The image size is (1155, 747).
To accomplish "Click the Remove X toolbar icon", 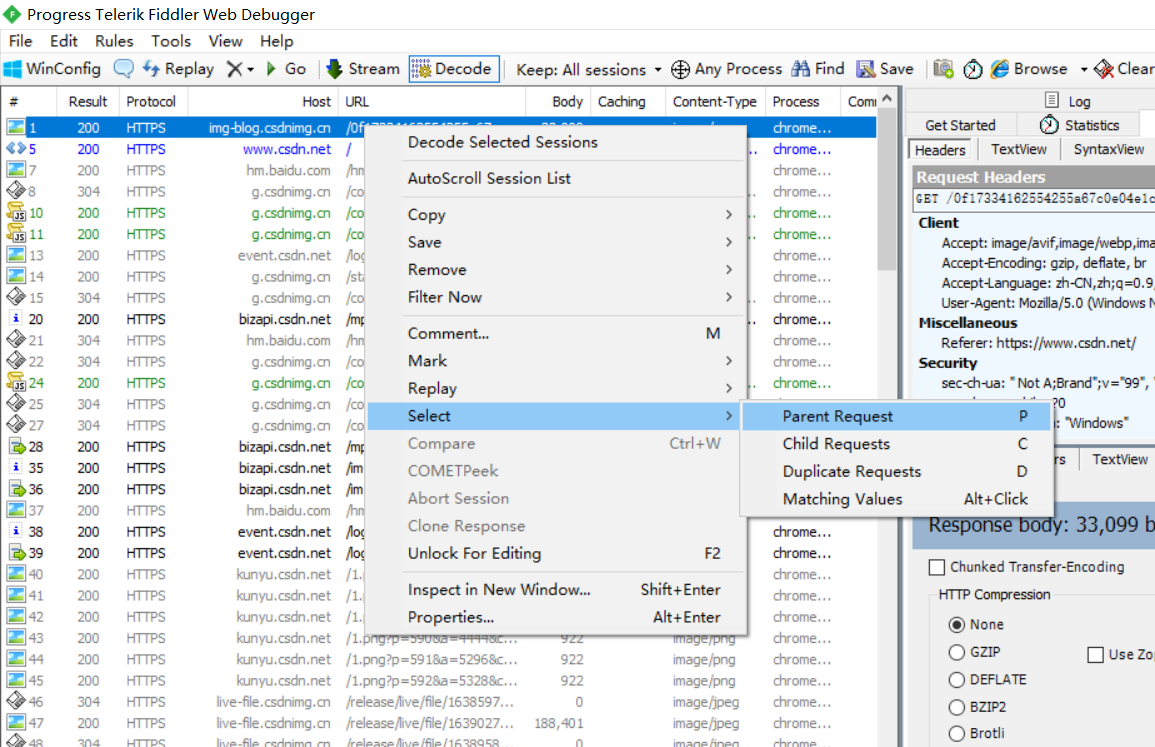I will 234,69.
